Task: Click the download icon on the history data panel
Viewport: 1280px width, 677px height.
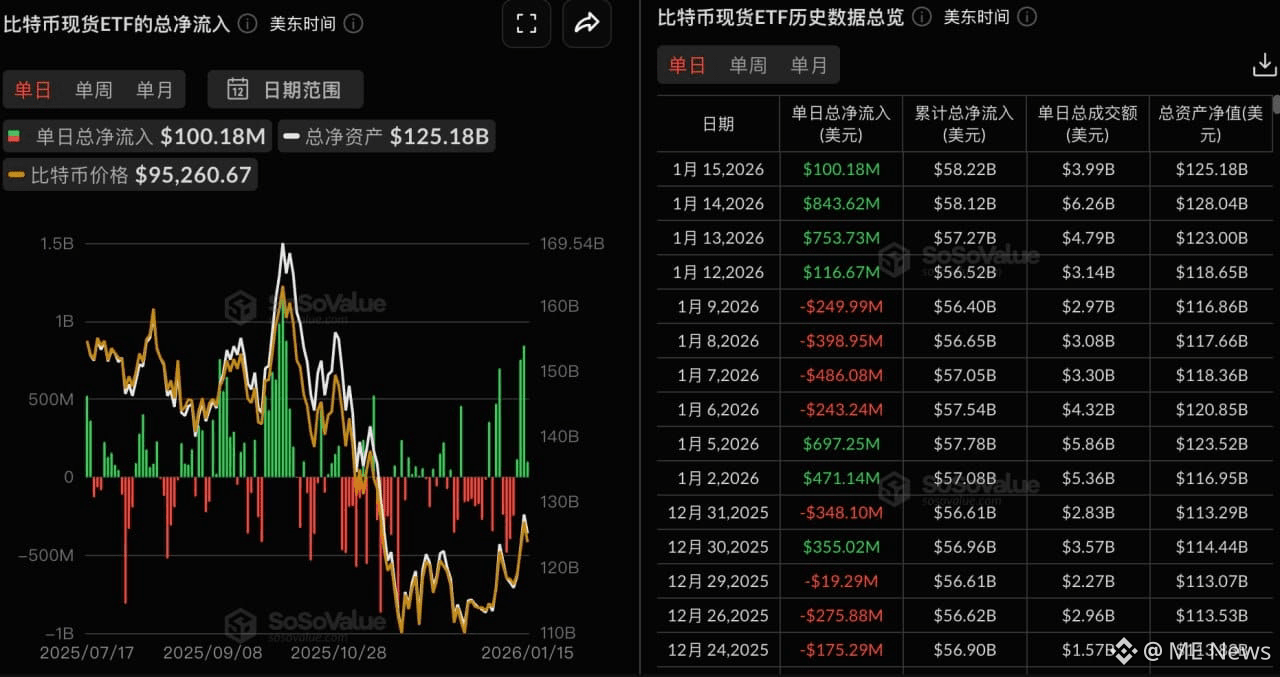Action: pyautogui.click(x=1264, y=64)
